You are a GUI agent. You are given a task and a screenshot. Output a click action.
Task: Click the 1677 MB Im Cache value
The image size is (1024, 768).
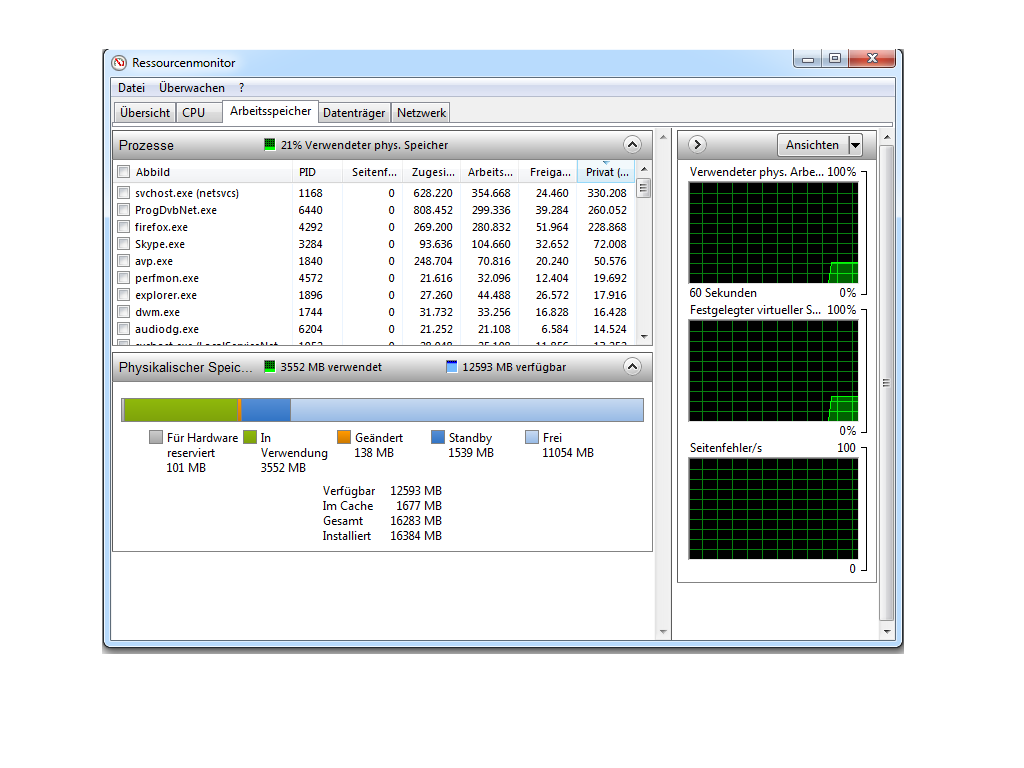[419, 505]
